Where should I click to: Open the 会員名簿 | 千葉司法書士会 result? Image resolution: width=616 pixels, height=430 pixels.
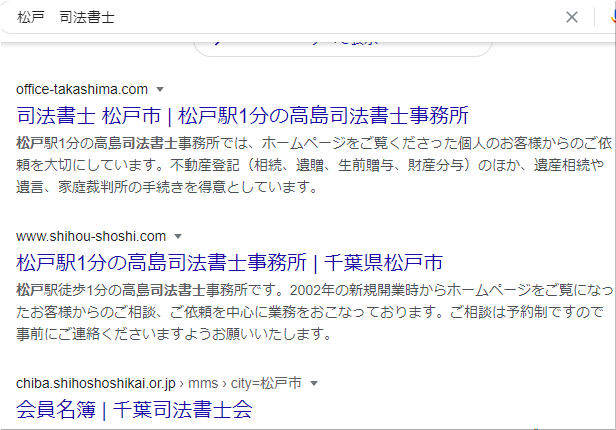(x=134, y=410)
